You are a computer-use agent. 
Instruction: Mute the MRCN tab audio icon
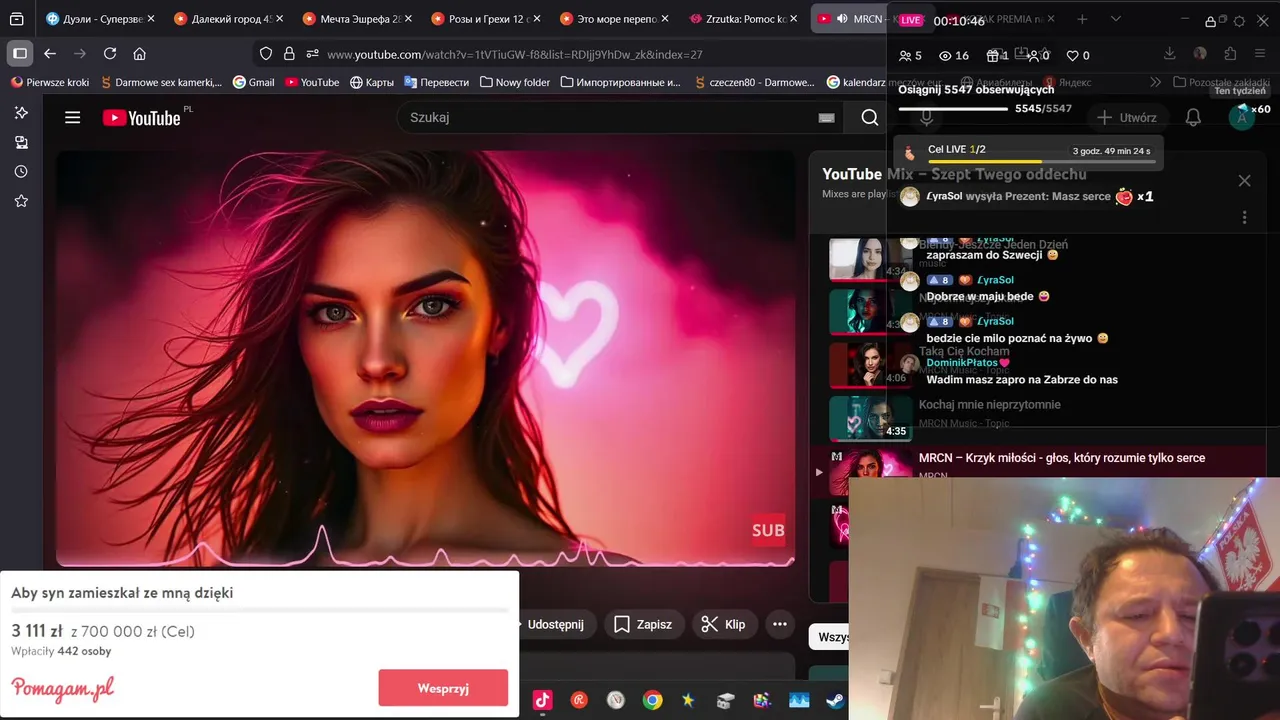pos(842,19)
